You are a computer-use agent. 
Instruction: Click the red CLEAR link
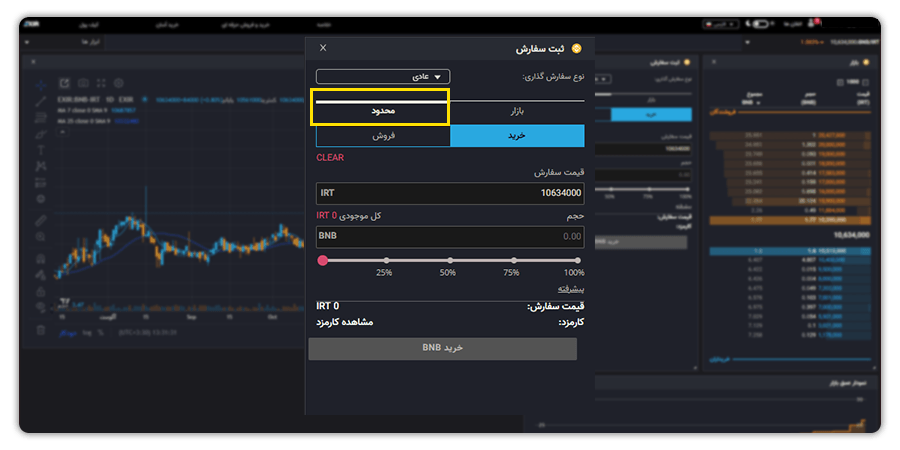click(330, 158)
